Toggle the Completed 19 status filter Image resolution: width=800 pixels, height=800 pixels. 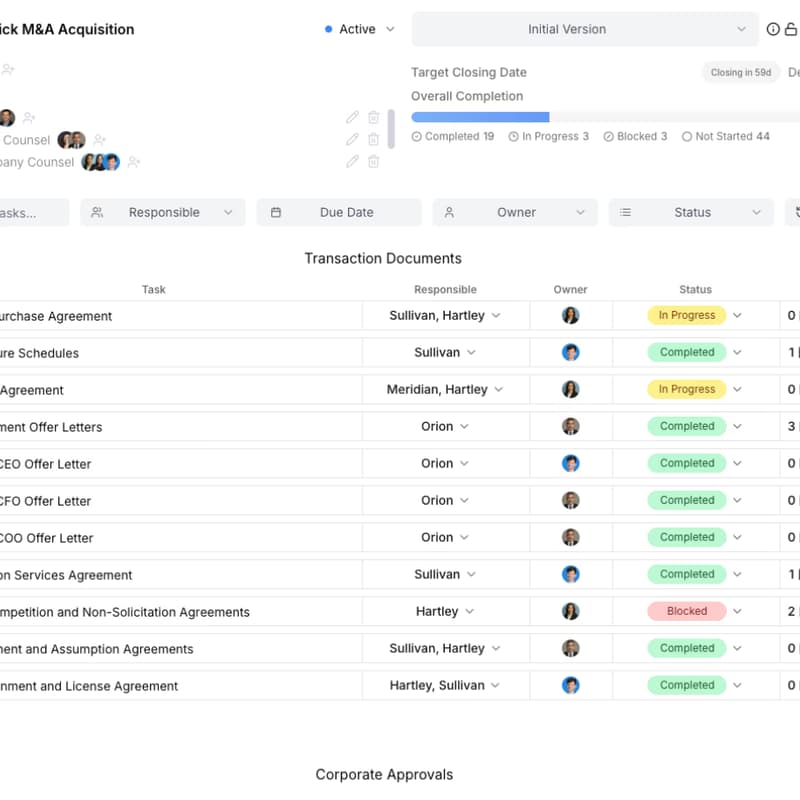pyautogui.click(x=453, y=136)
